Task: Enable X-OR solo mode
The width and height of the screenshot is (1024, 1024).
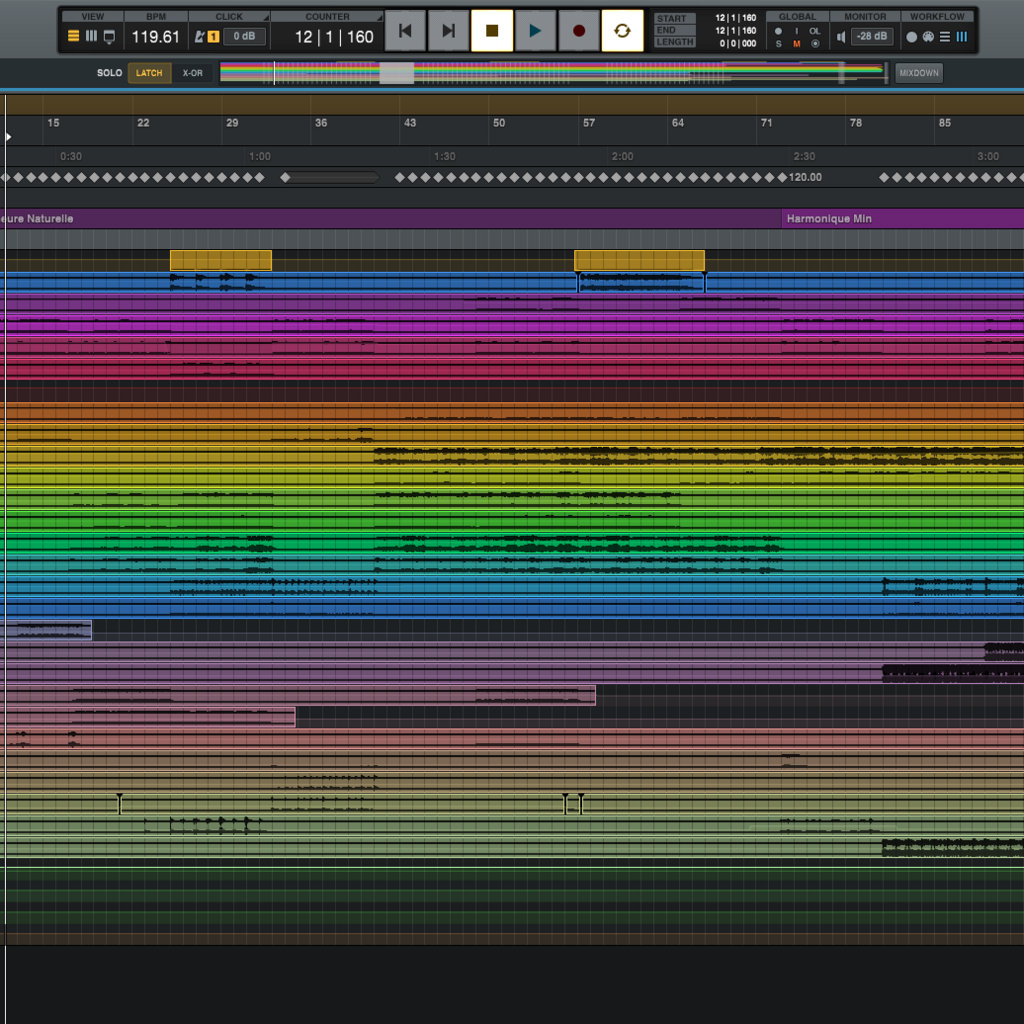Action: pyautogui.click(x=192, y=73)
